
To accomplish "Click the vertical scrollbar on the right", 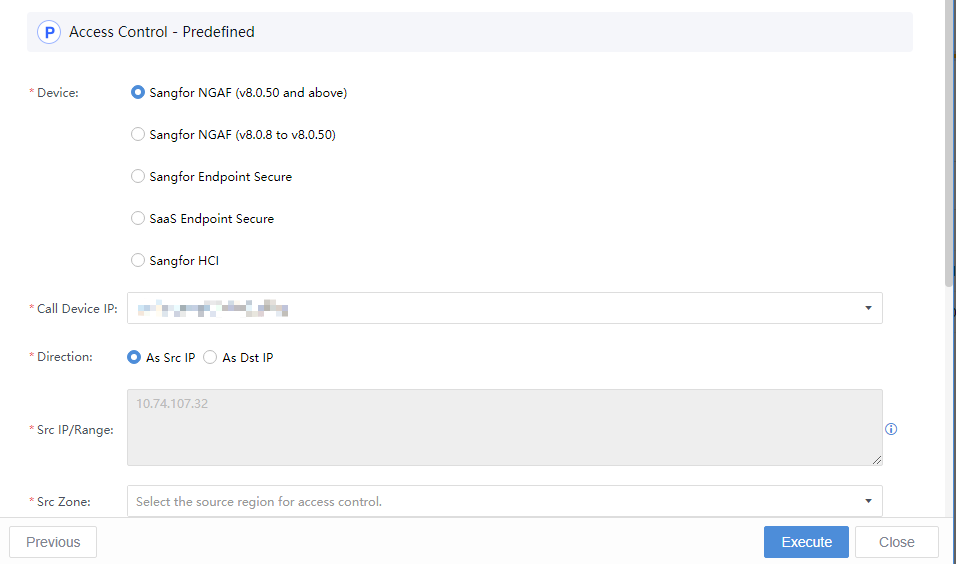I will pos(950,150).
